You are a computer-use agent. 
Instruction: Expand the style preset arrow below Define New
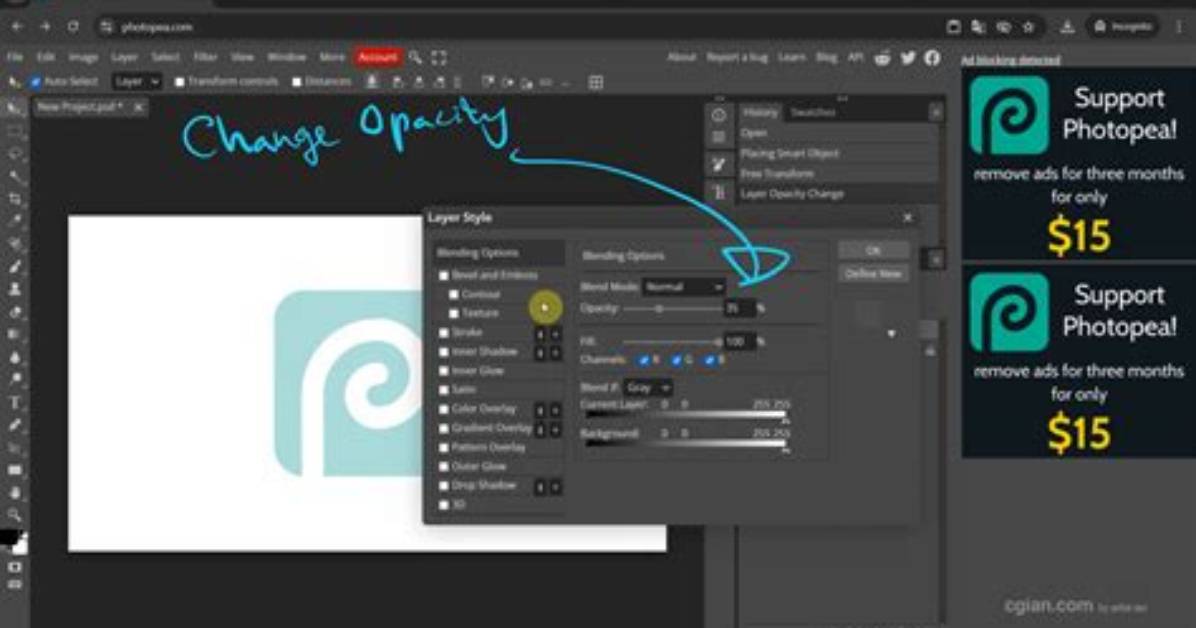tap(891, 333)
